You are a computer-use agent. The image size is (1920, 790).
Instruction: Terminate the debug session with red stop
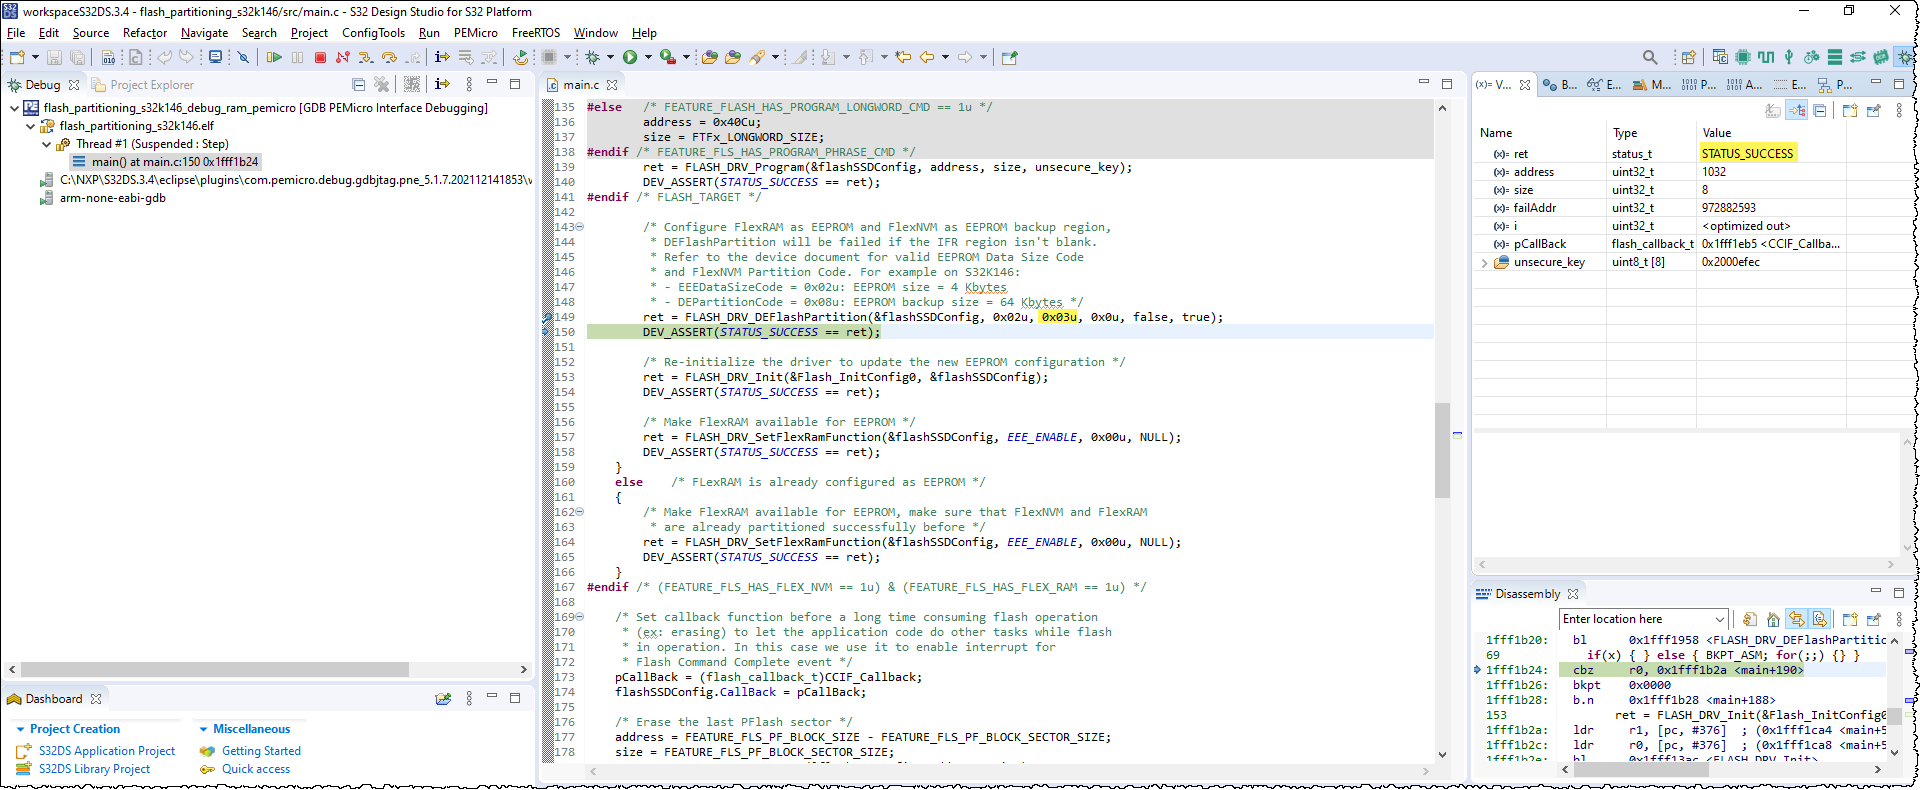tap(320, 58)
